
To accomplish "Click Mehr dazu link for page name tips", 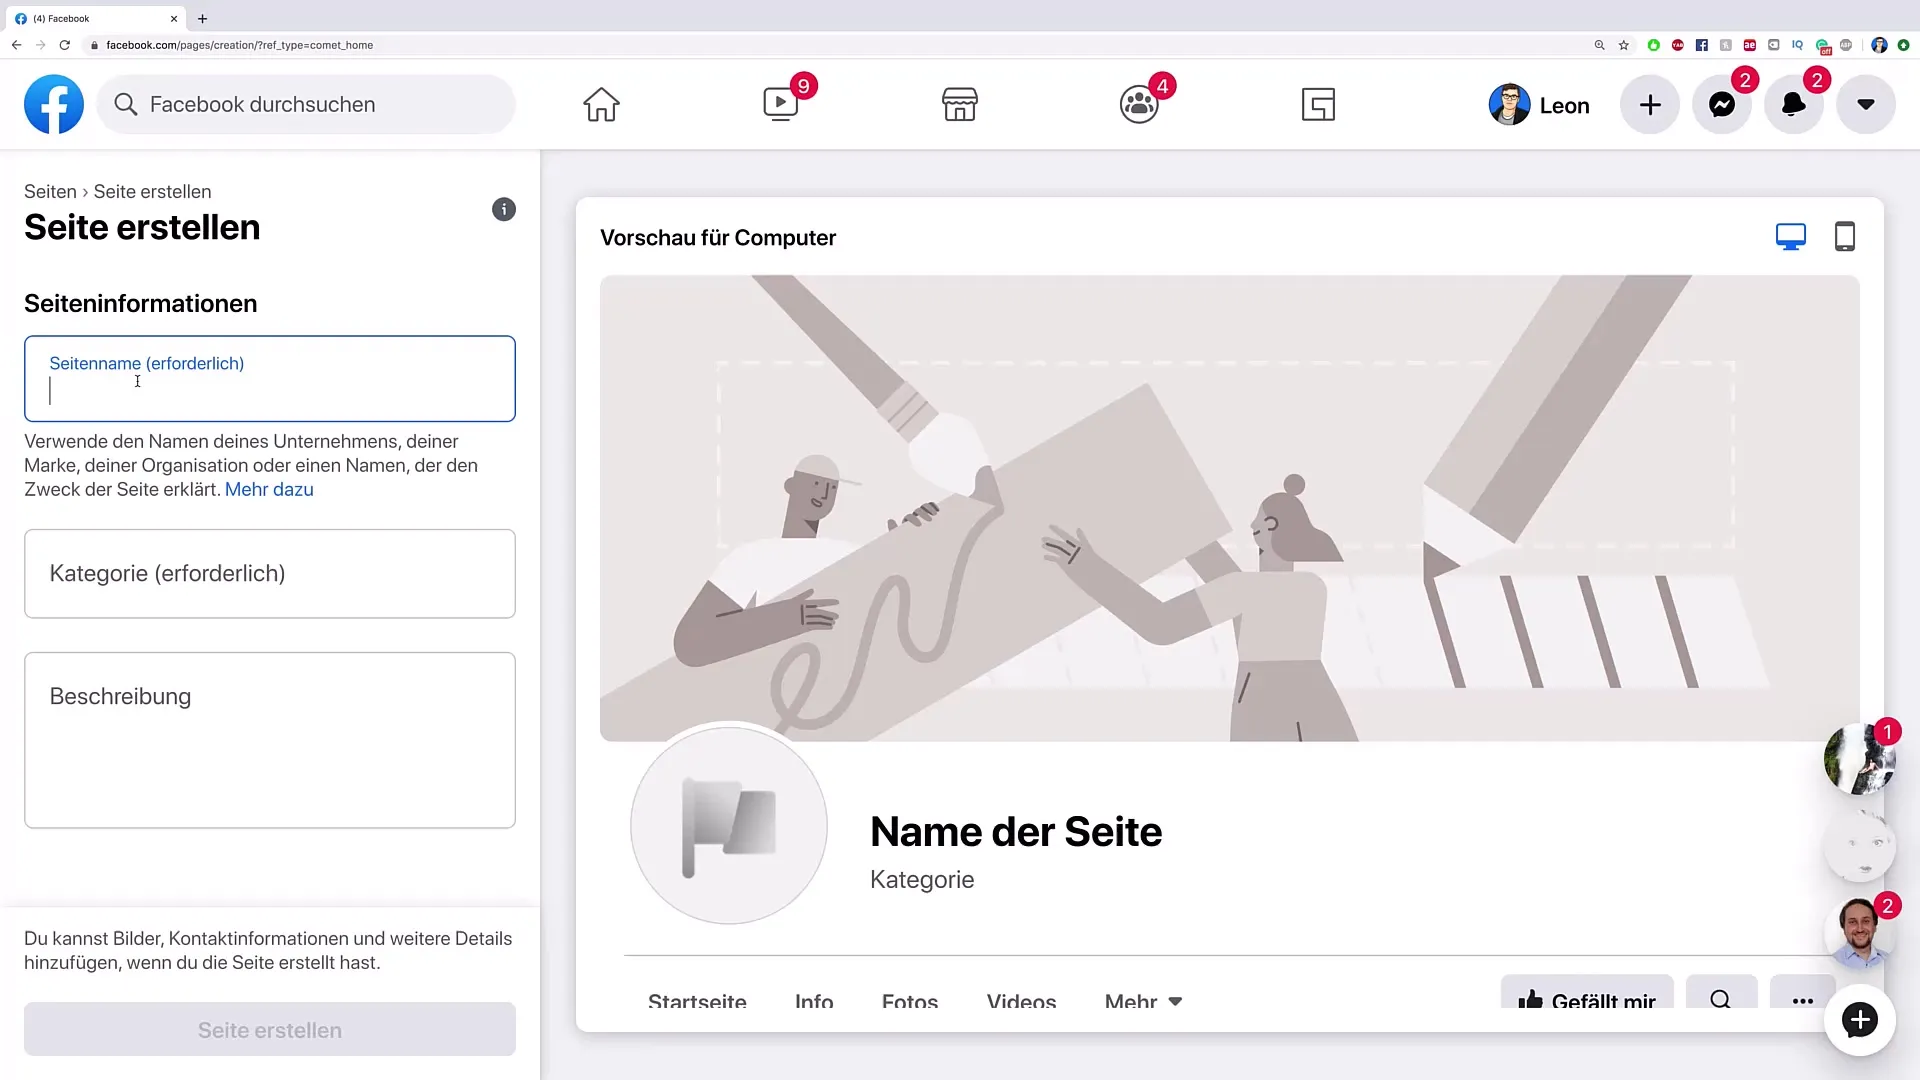I will tap(269, 489).
